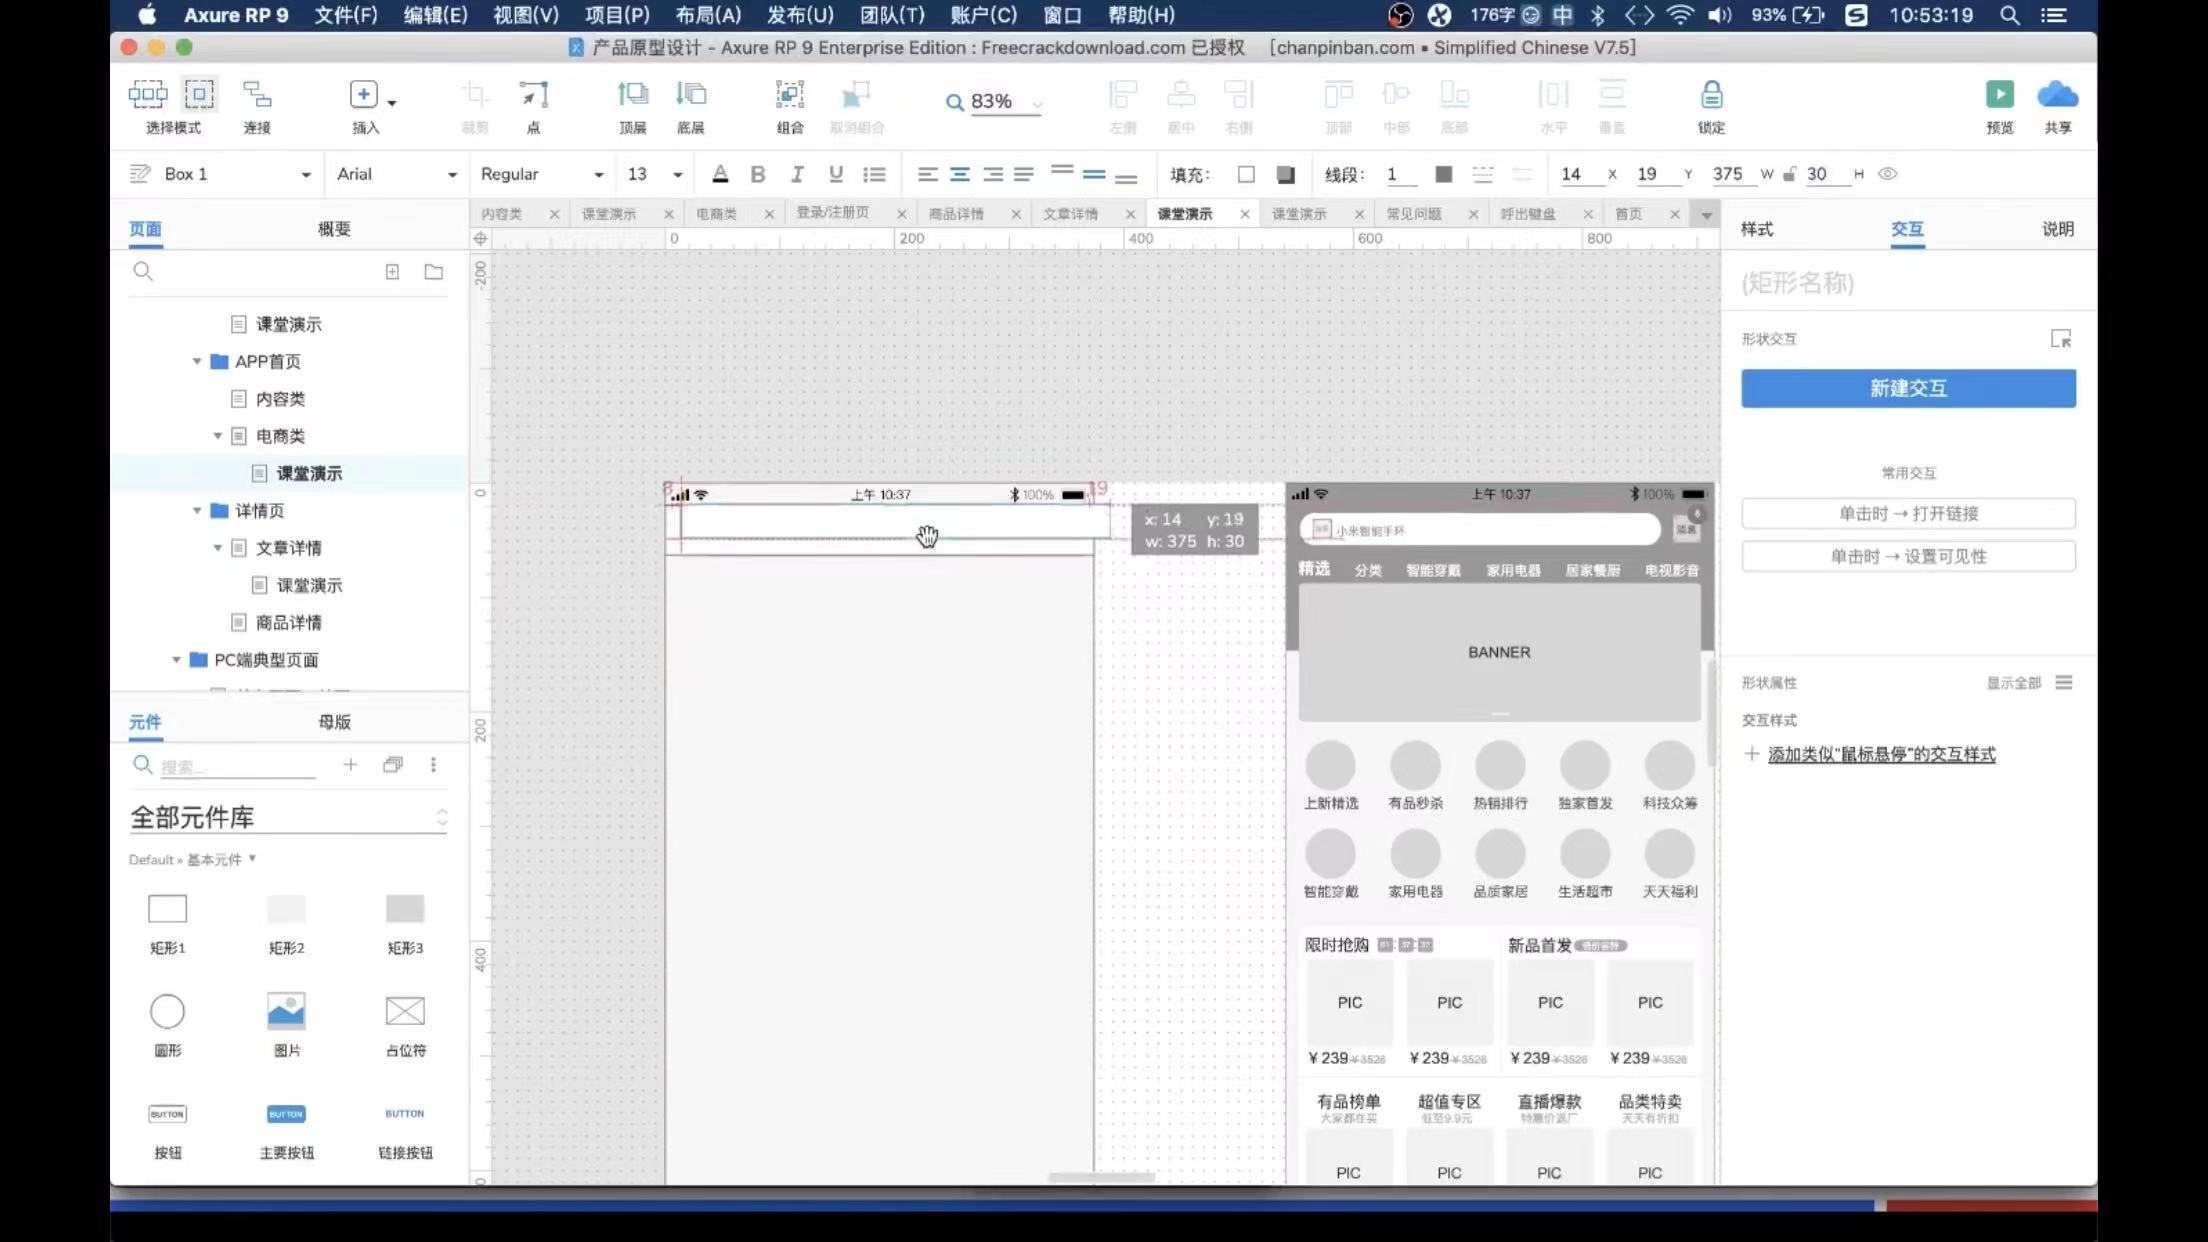Click the Bring to Front (顶层) icon
2208x1242 pixels.
632,95
